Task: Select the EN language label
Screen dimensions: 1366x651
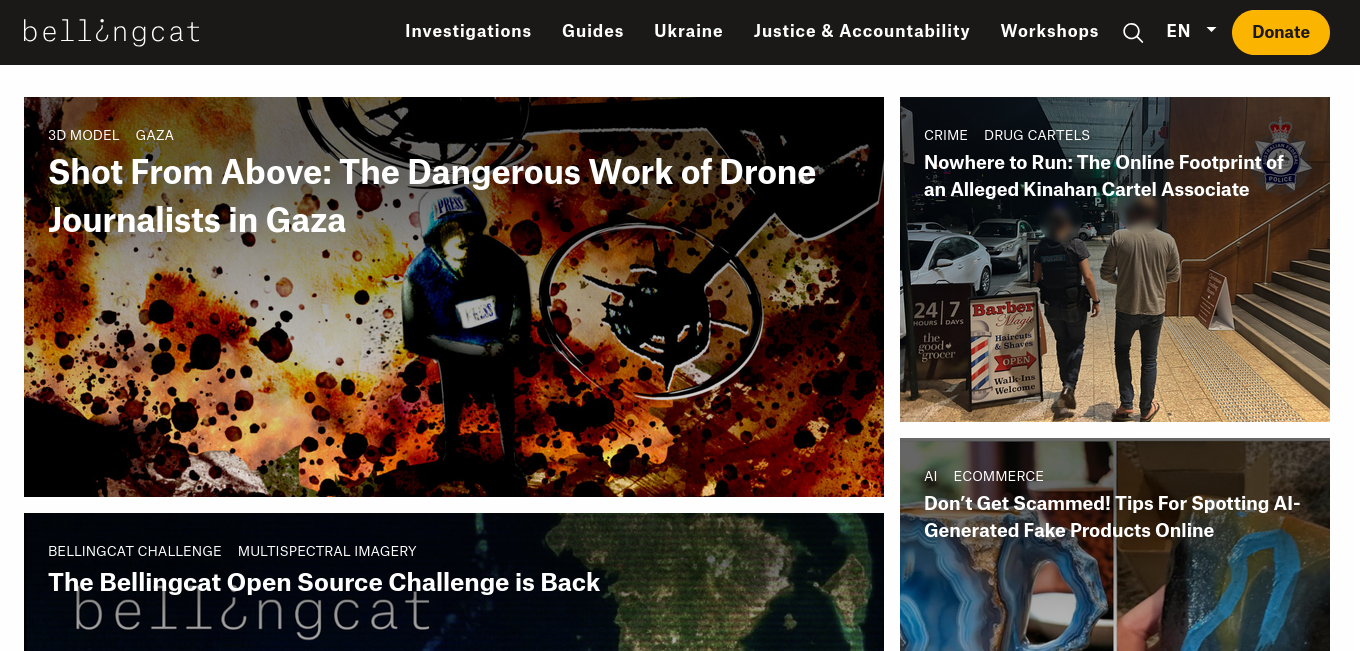Action: pos(1178,31)
